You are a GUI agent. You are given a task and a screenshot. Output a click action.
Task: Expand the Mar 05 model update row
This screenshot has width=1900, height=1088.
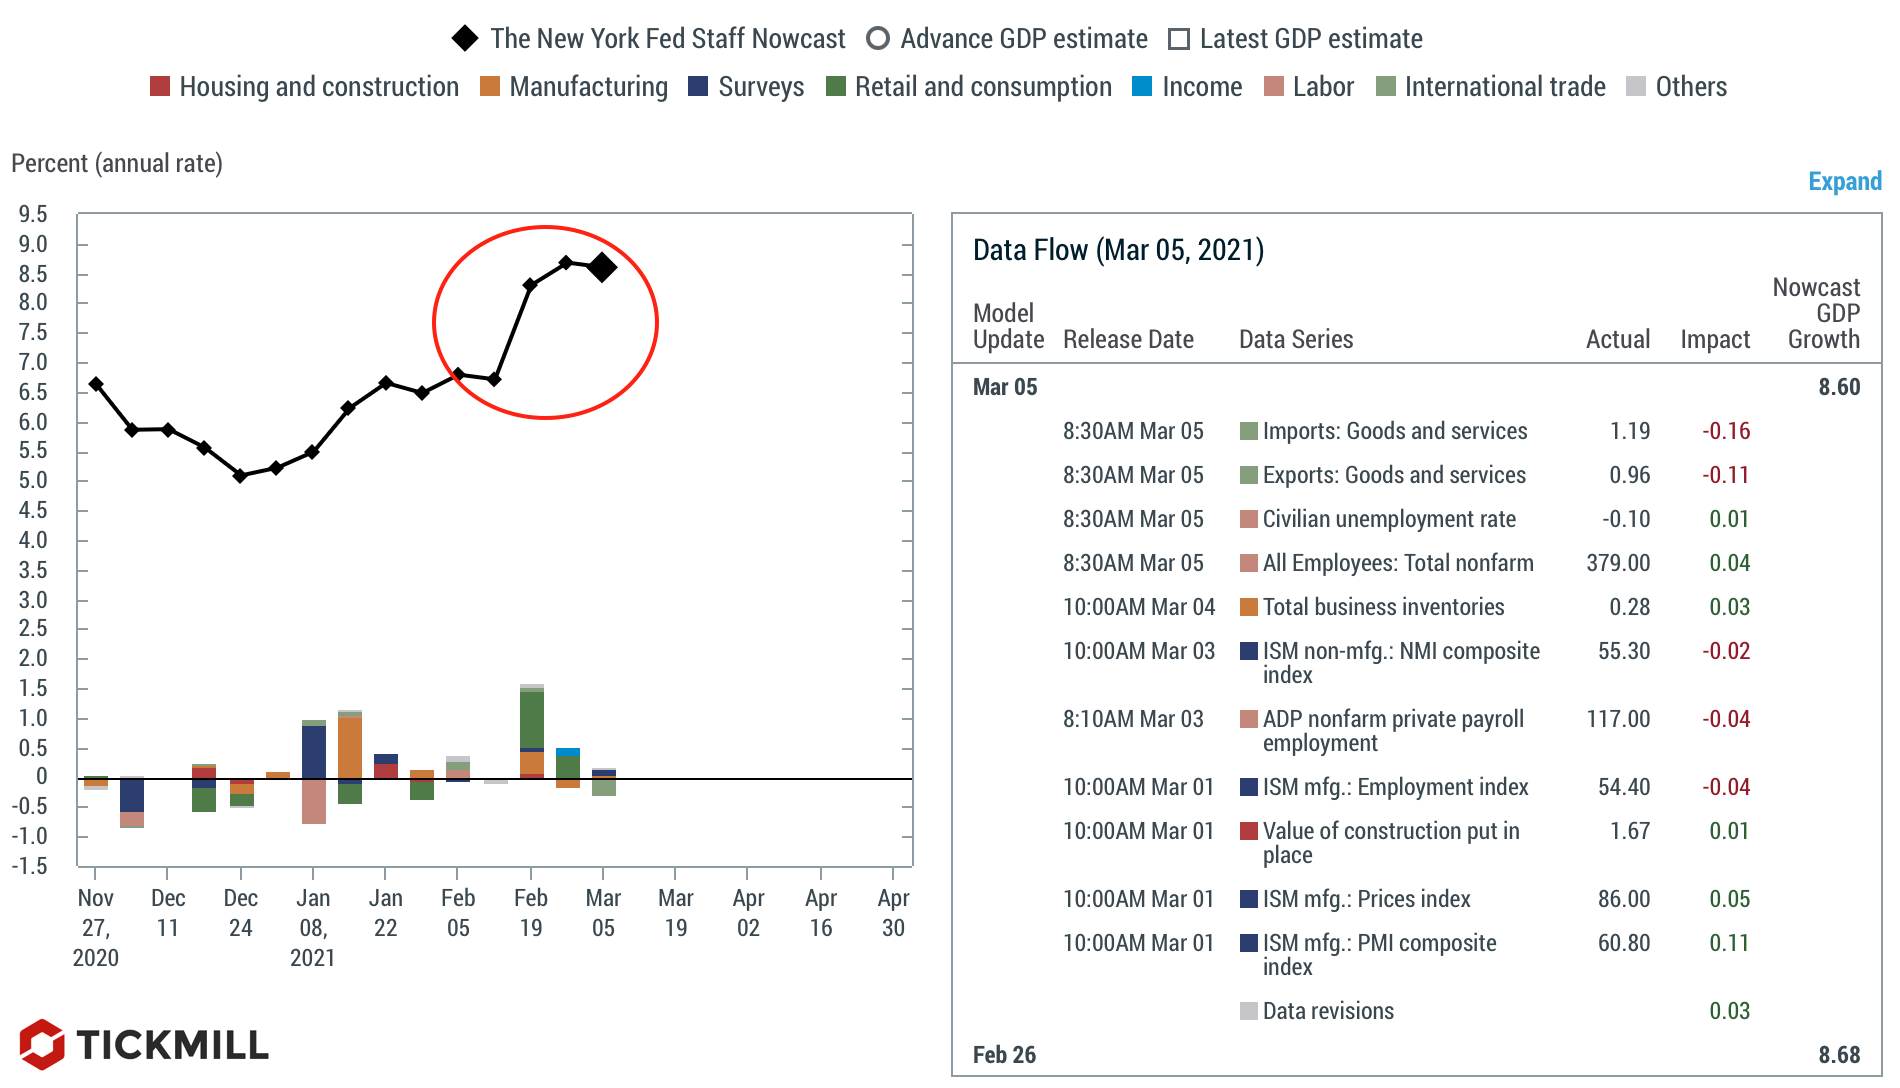click(1005, 387)
